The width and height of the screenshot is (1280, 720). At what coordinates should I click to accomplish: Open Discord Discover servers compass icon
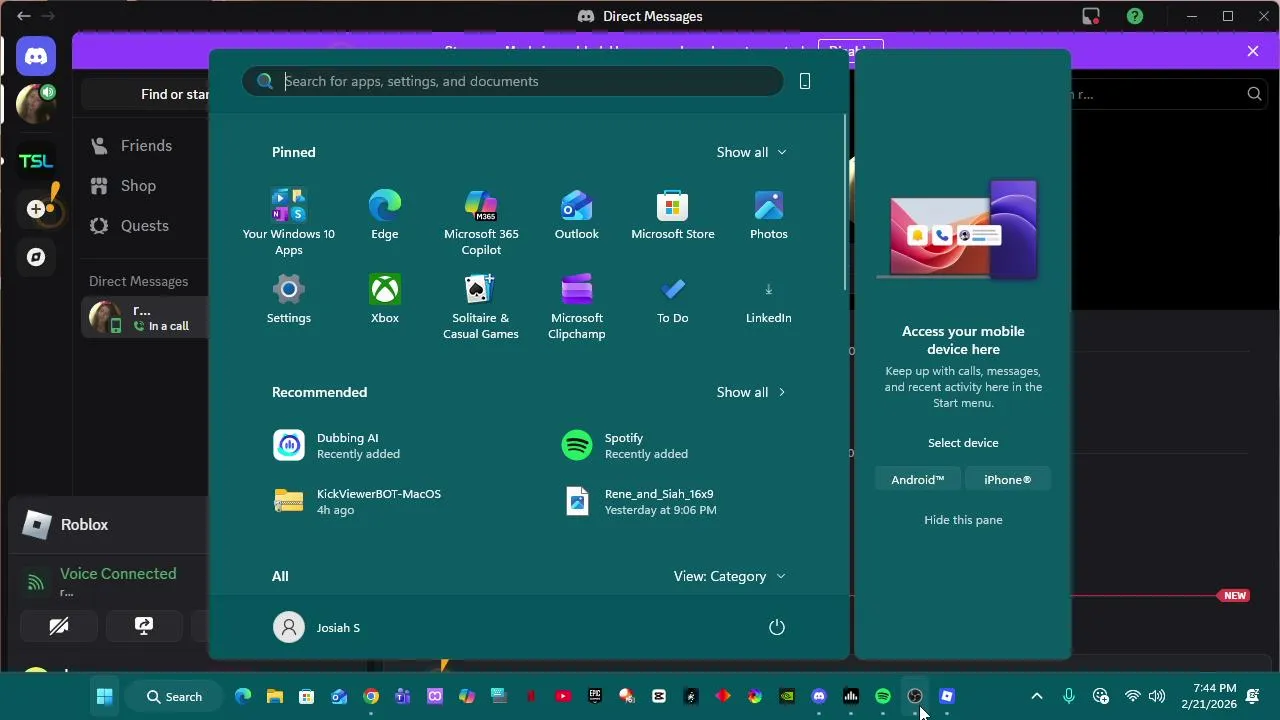36,257
